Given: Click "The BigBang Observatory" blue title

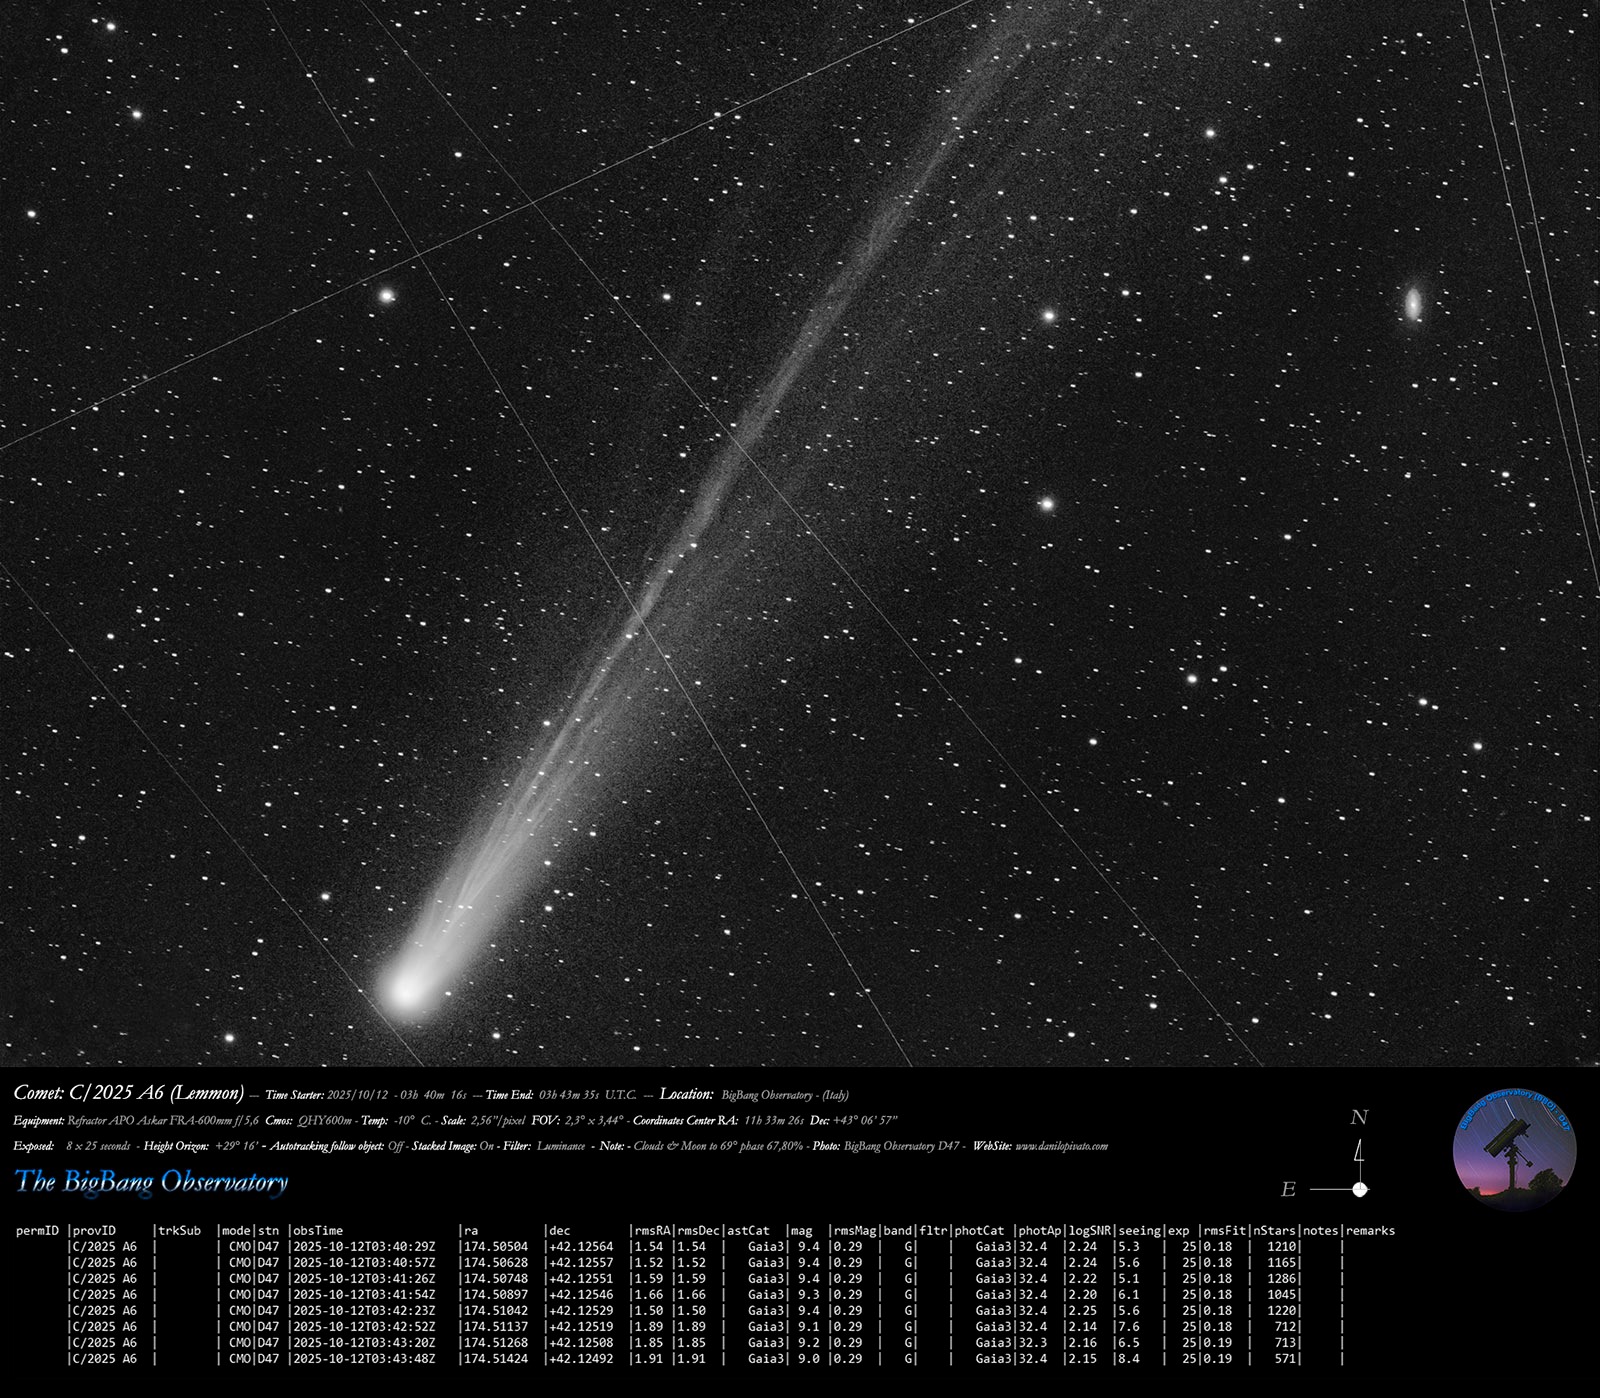Looking at the screenshot, I should [x=151, y=1182].
